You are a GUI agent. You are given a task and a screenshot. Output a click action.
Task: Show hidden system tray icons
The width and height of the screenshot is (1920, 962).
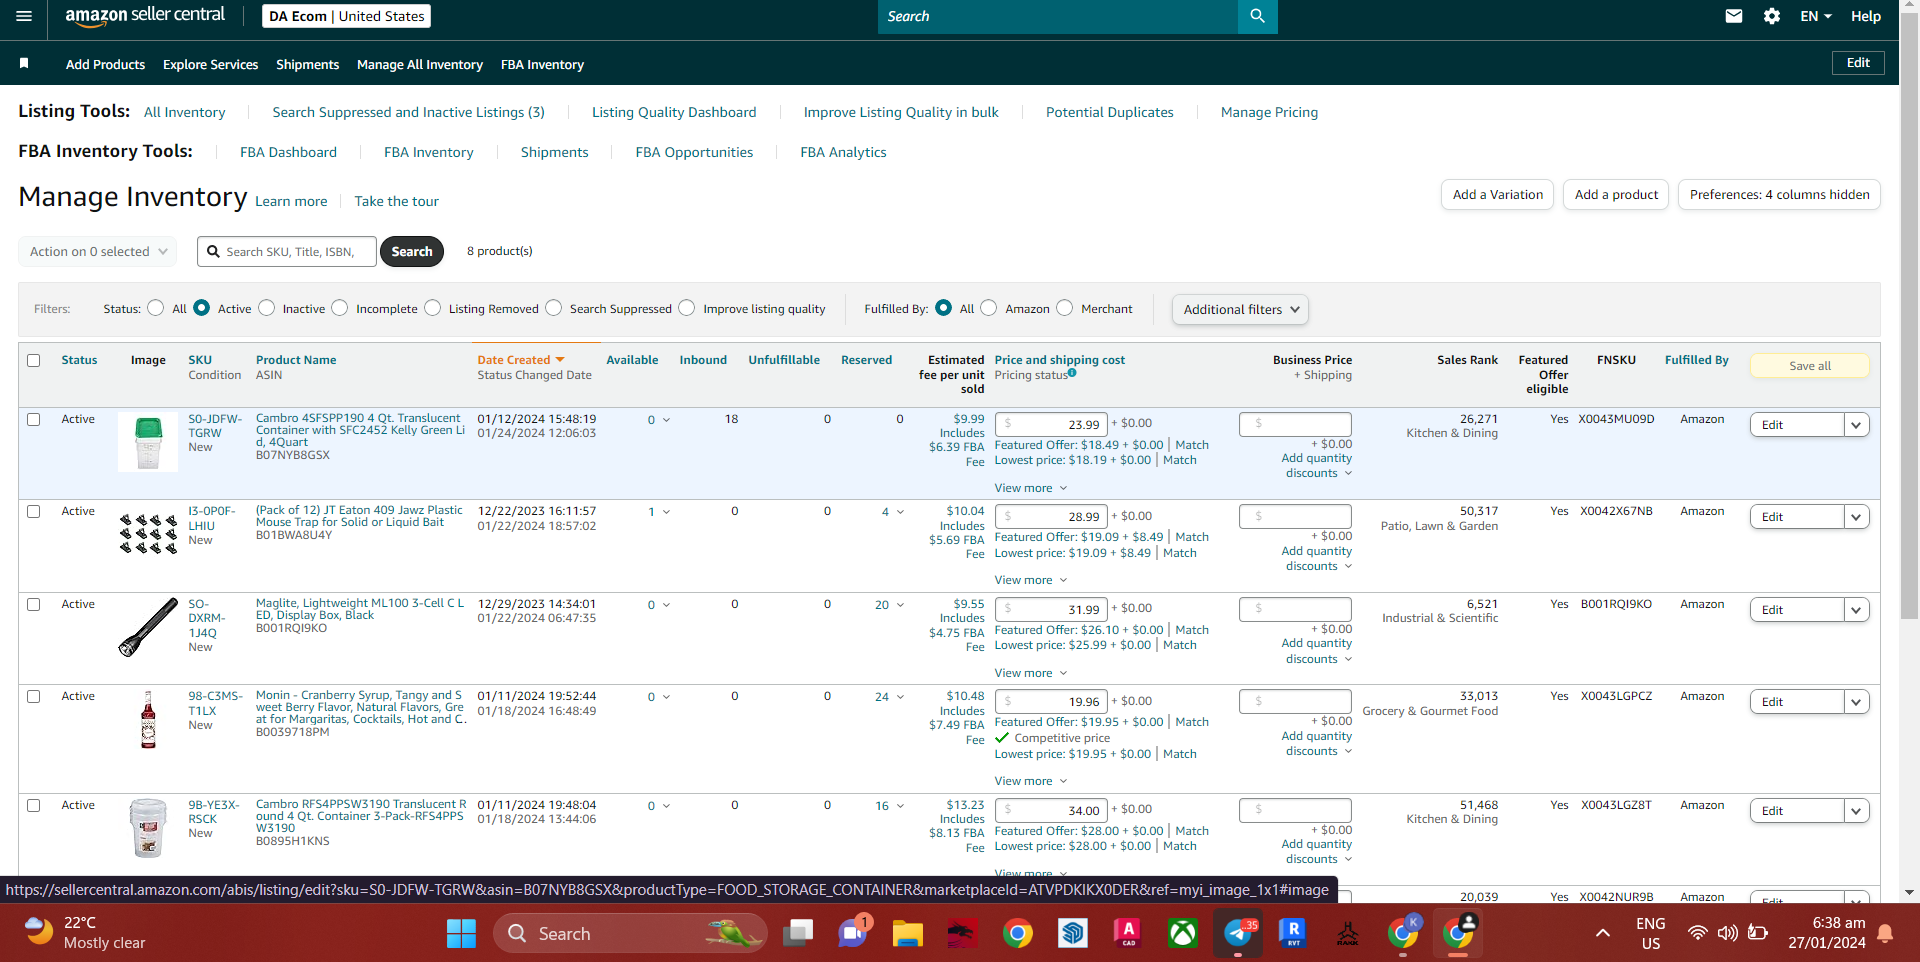tap(1602, 933)
